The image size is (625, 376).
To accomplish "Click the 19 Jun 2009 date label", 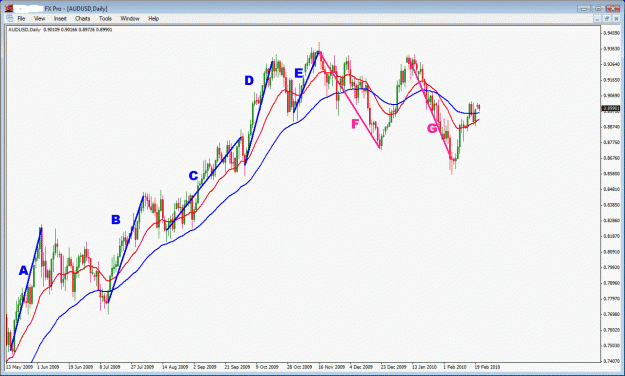I will [x=81, y=367].
